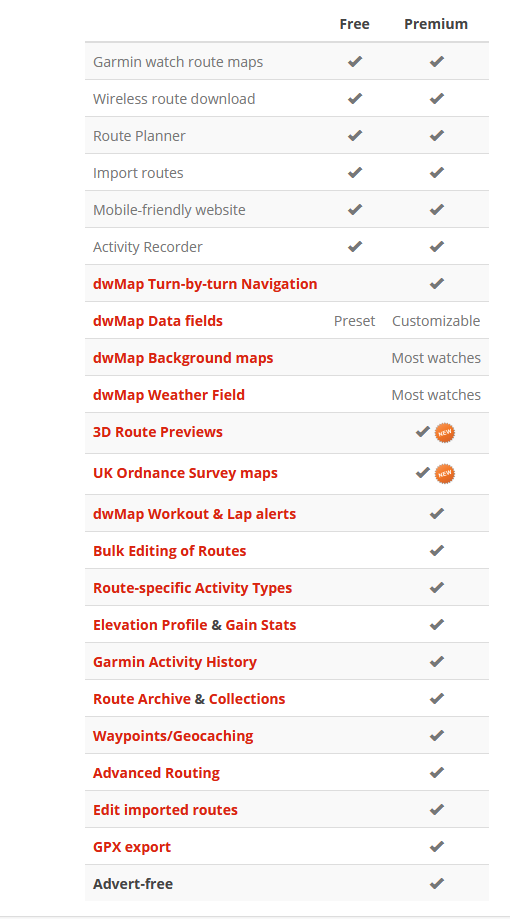
Task: Click Premium checkmark for Wireless route download
Action: 436,98
